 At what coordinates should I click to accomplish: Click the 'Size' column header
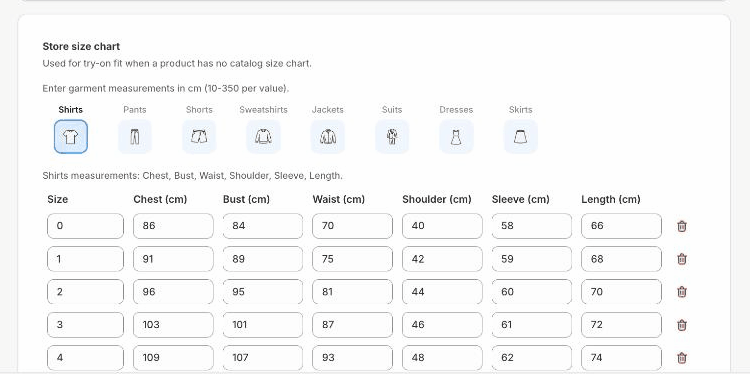click(x=57, y=199)
